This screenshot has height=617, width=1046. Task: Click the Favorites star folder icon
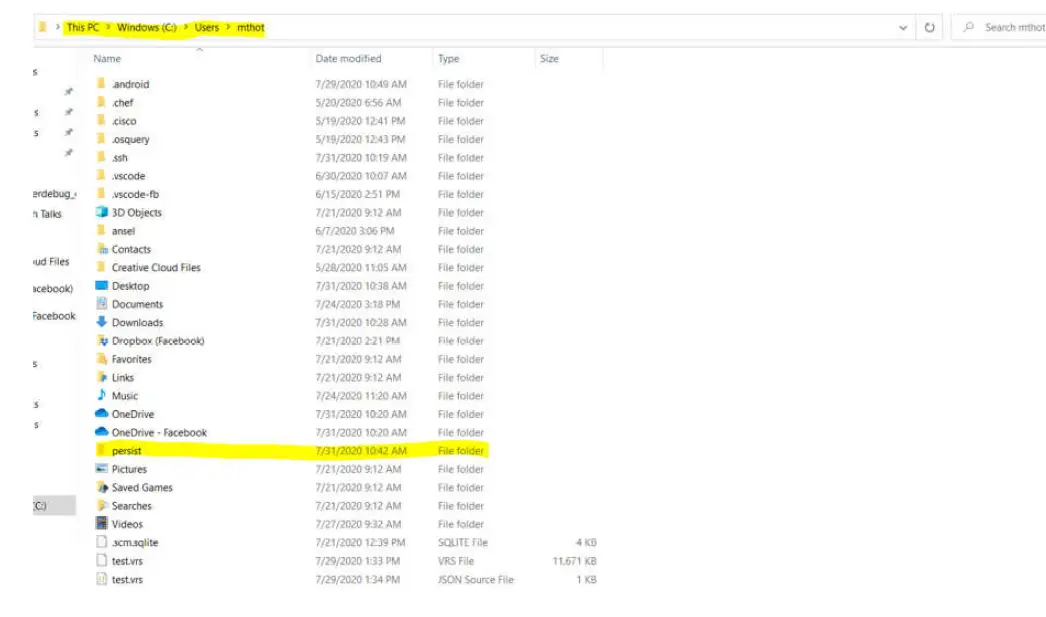101,359
